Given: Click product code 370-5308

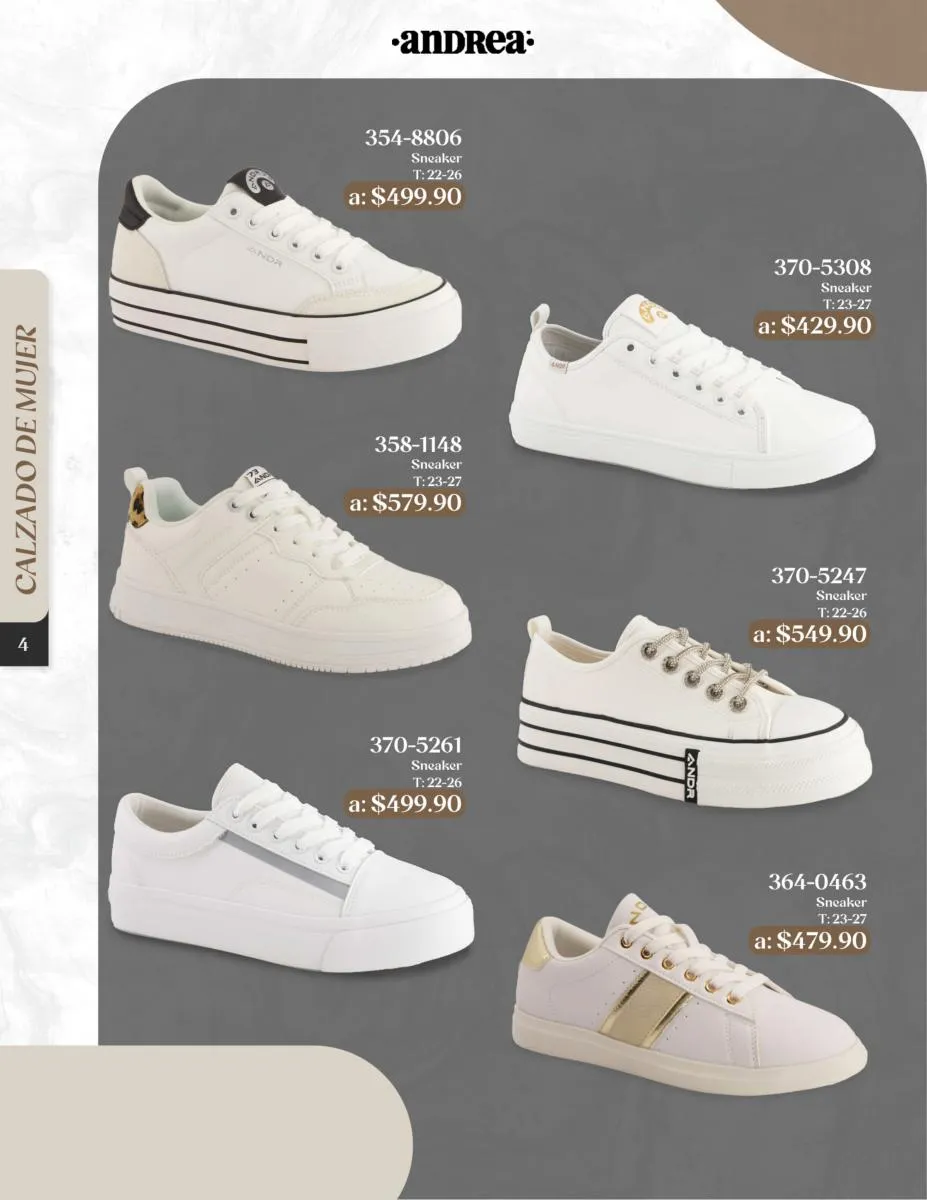Looking at the screenshot, I should tap(823, 267).
